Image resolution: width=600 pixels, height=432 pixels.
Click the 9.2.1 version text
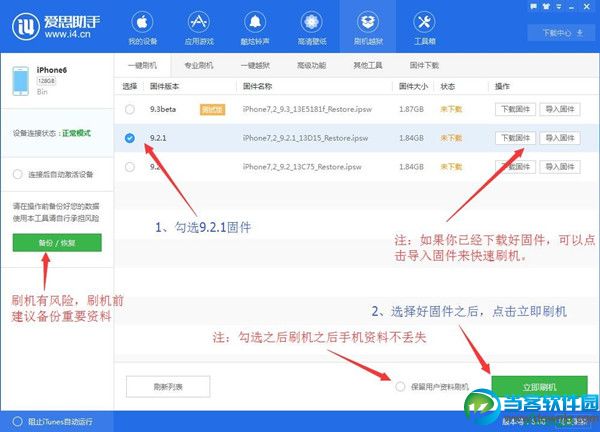[x=158, y=138]
